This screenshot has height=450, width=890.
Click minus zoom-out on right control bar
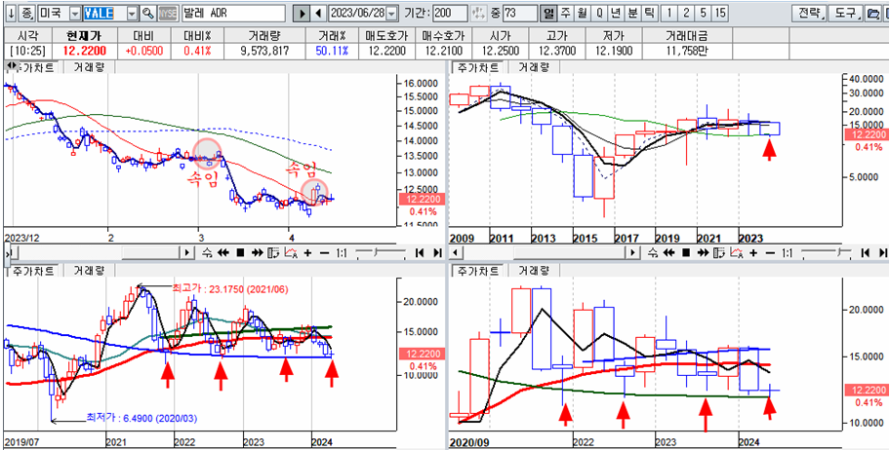(770, 253)
